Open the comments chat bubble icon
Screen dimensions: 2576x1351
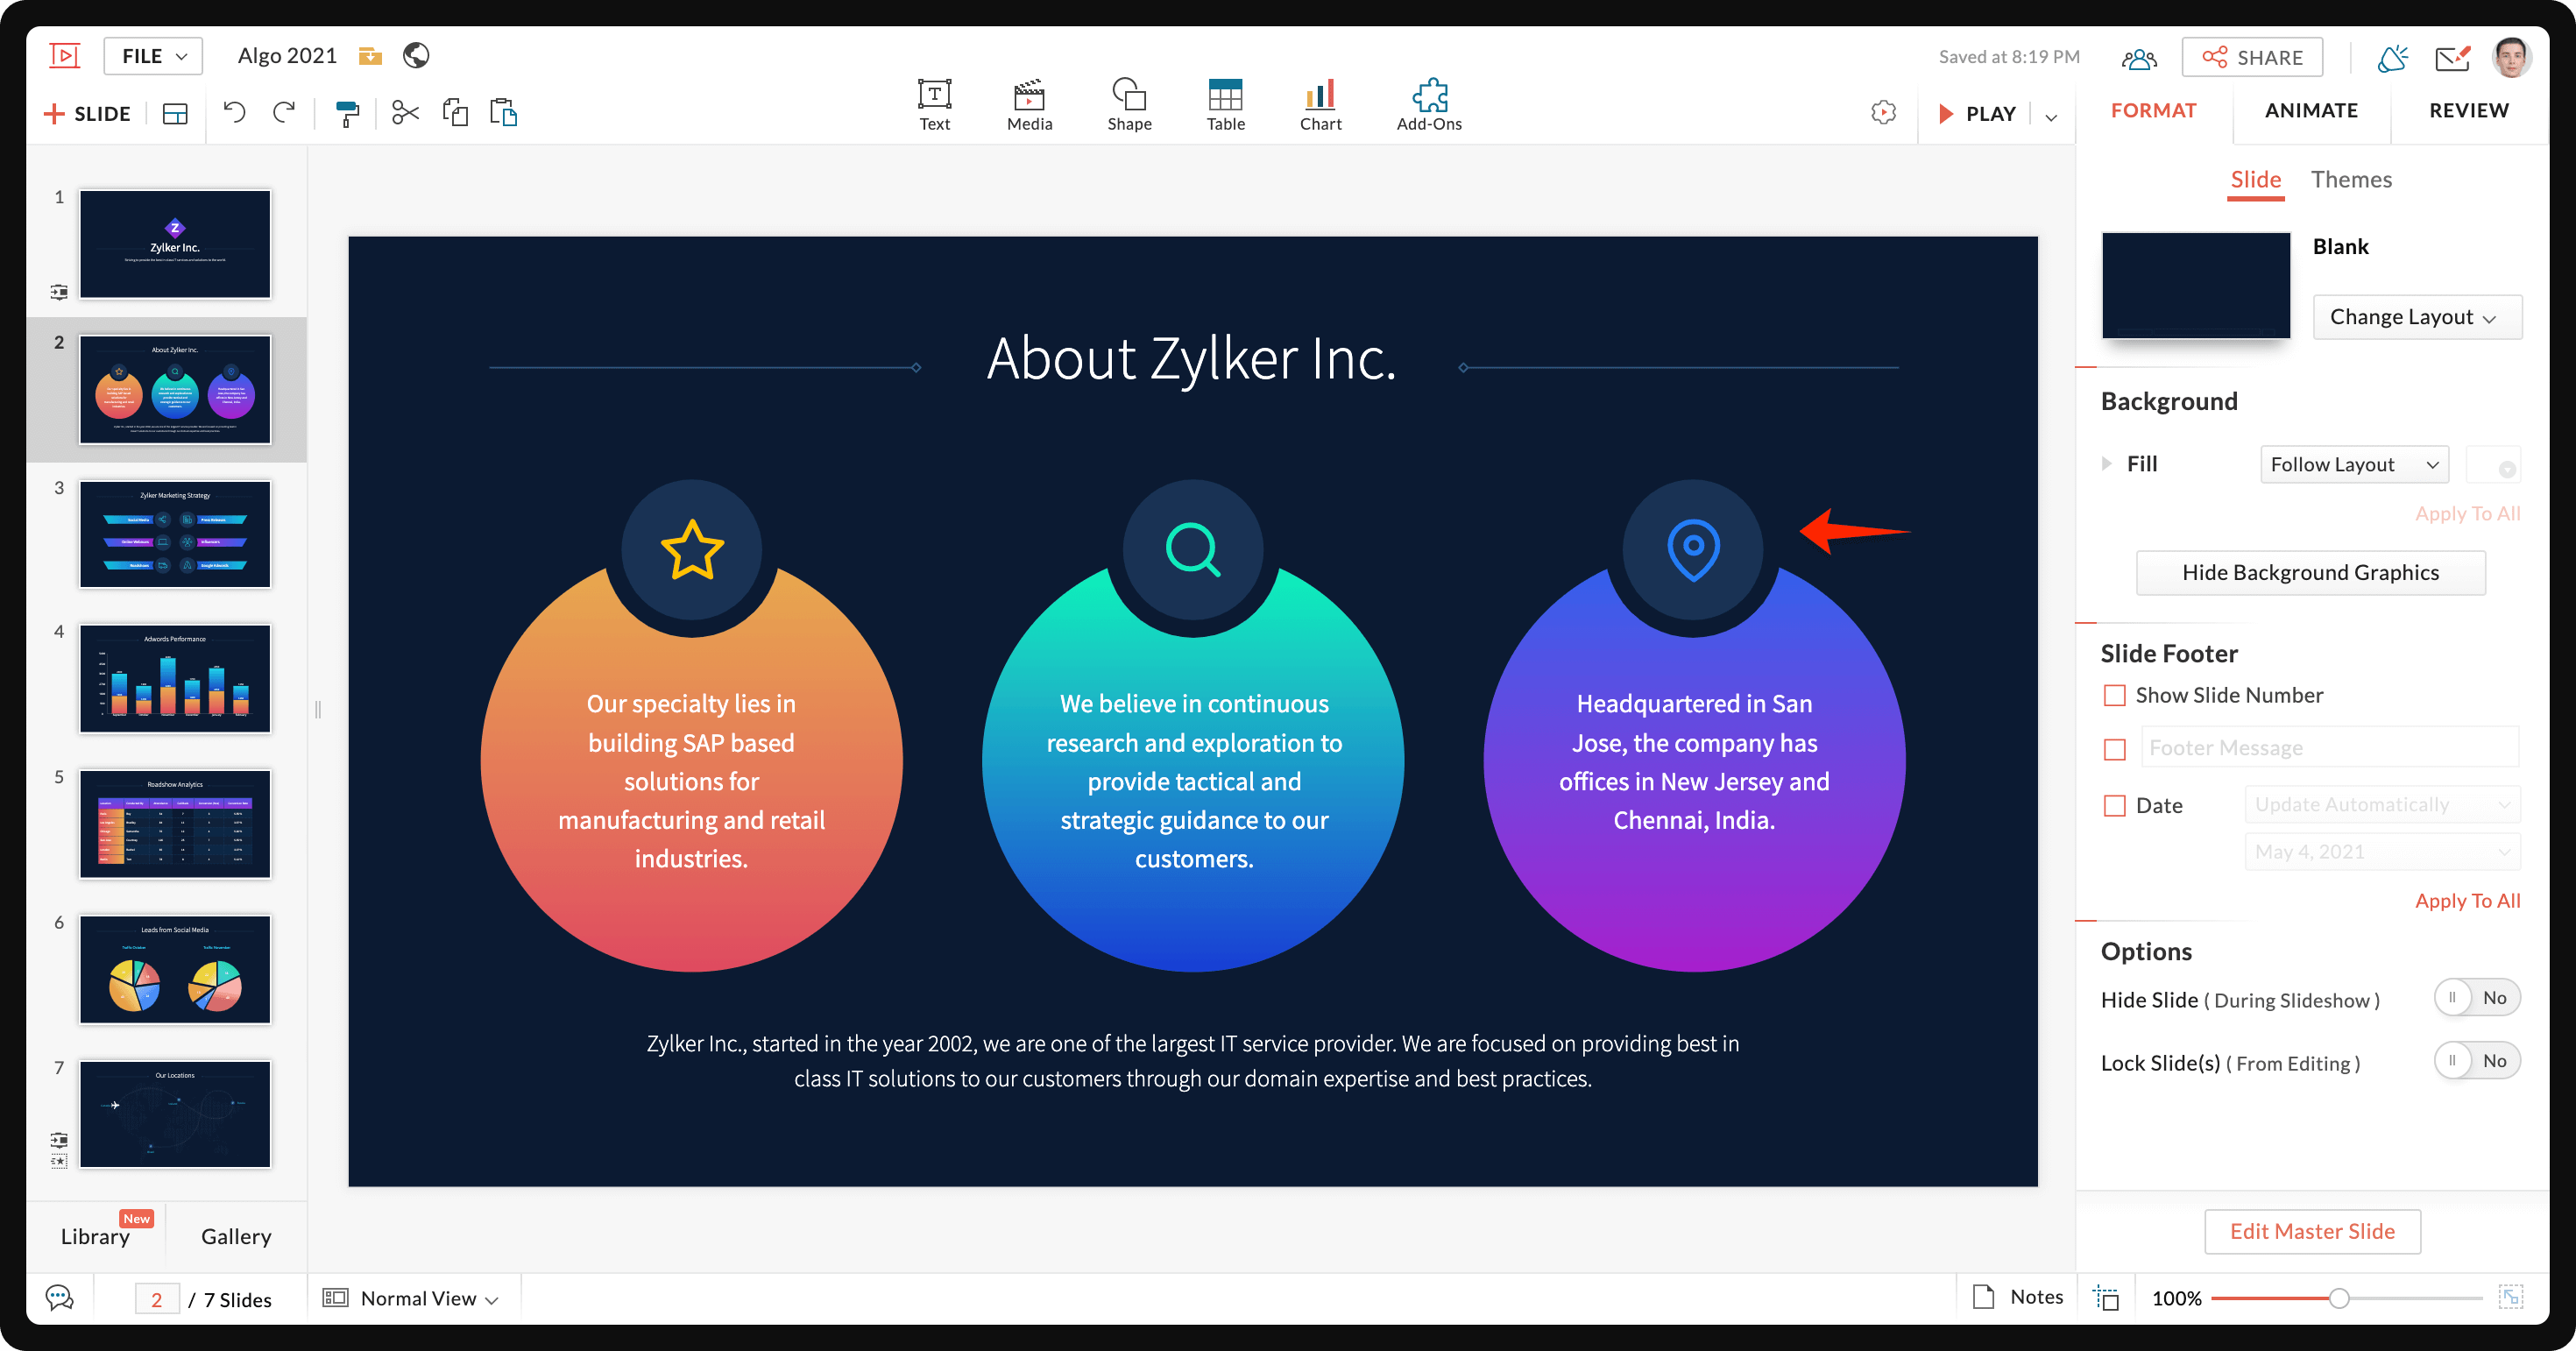[x=60, y=1298]
